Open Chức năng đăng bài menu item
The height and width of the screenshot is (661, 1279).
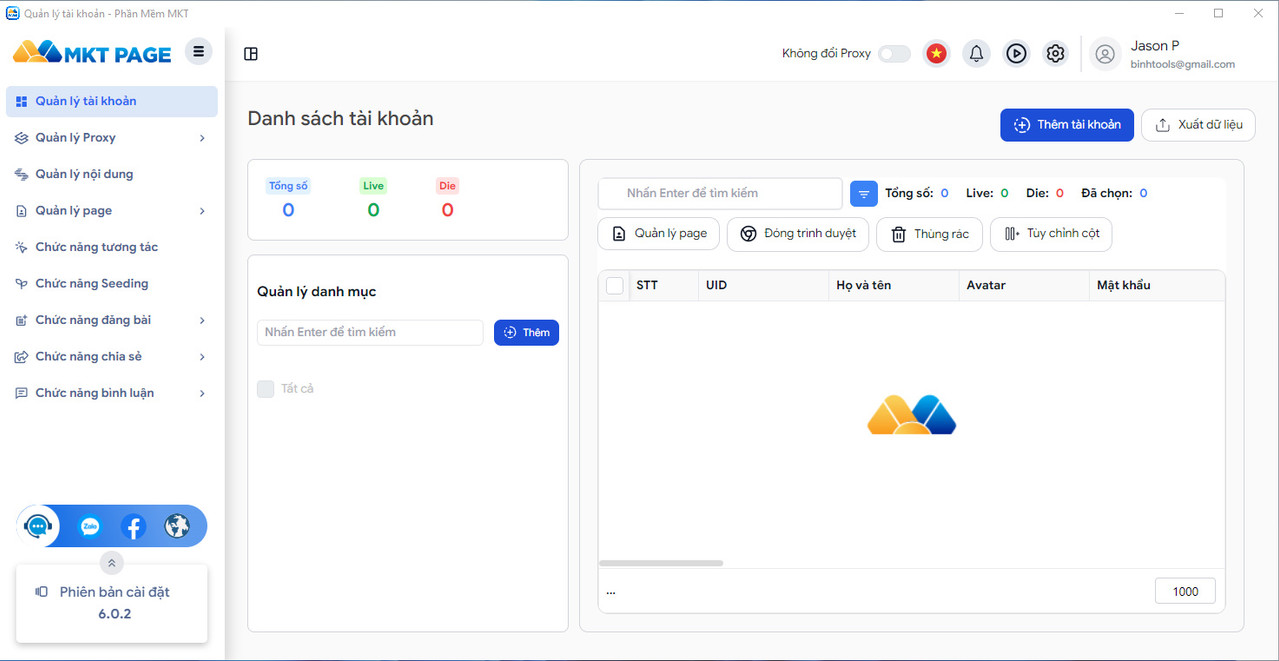112,320
